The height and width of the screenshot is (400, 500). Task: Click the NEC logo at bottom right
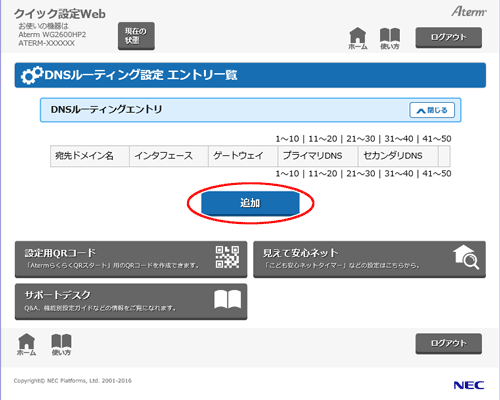[469, 385]
